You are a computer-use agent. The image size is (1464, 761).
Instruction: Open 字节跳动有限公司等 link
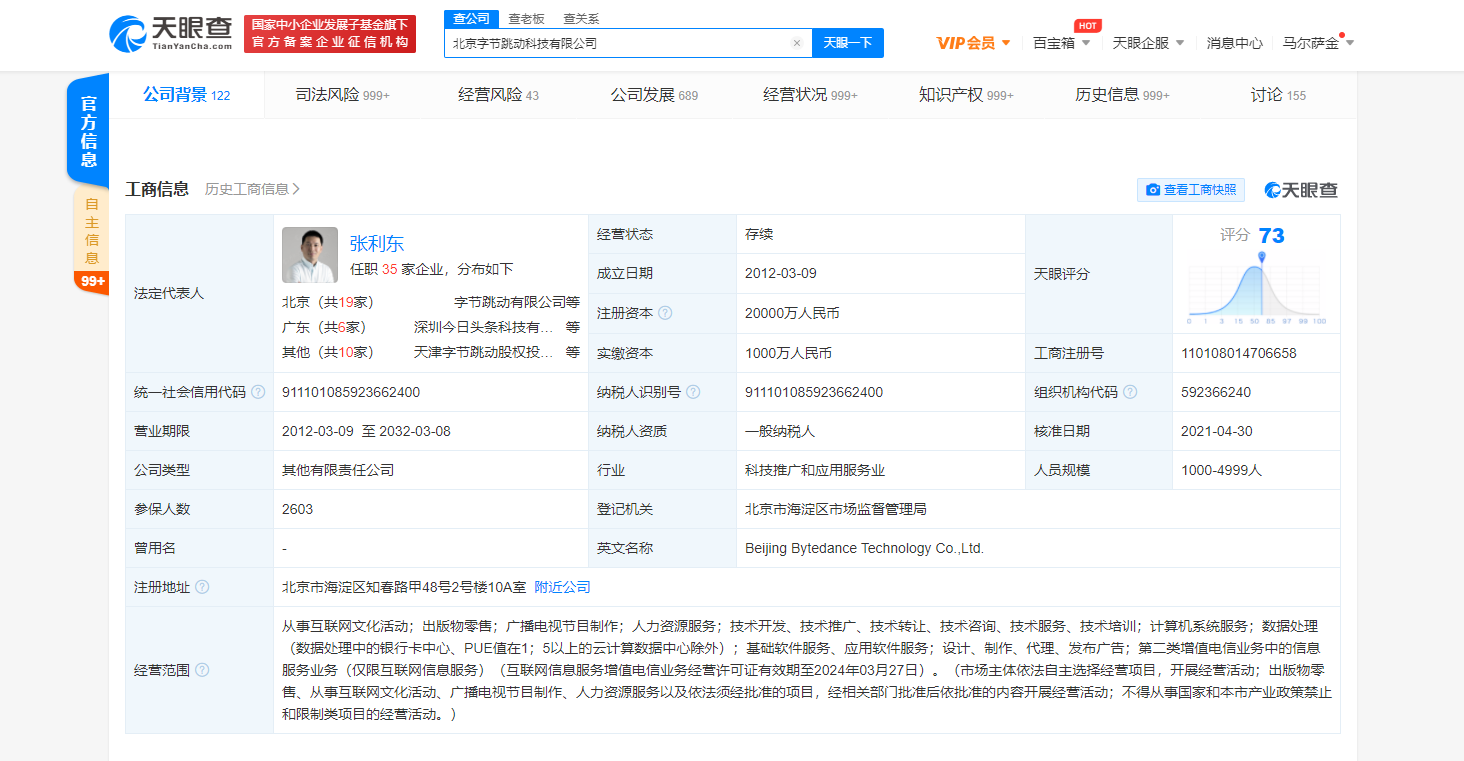[x=517, y=301]
